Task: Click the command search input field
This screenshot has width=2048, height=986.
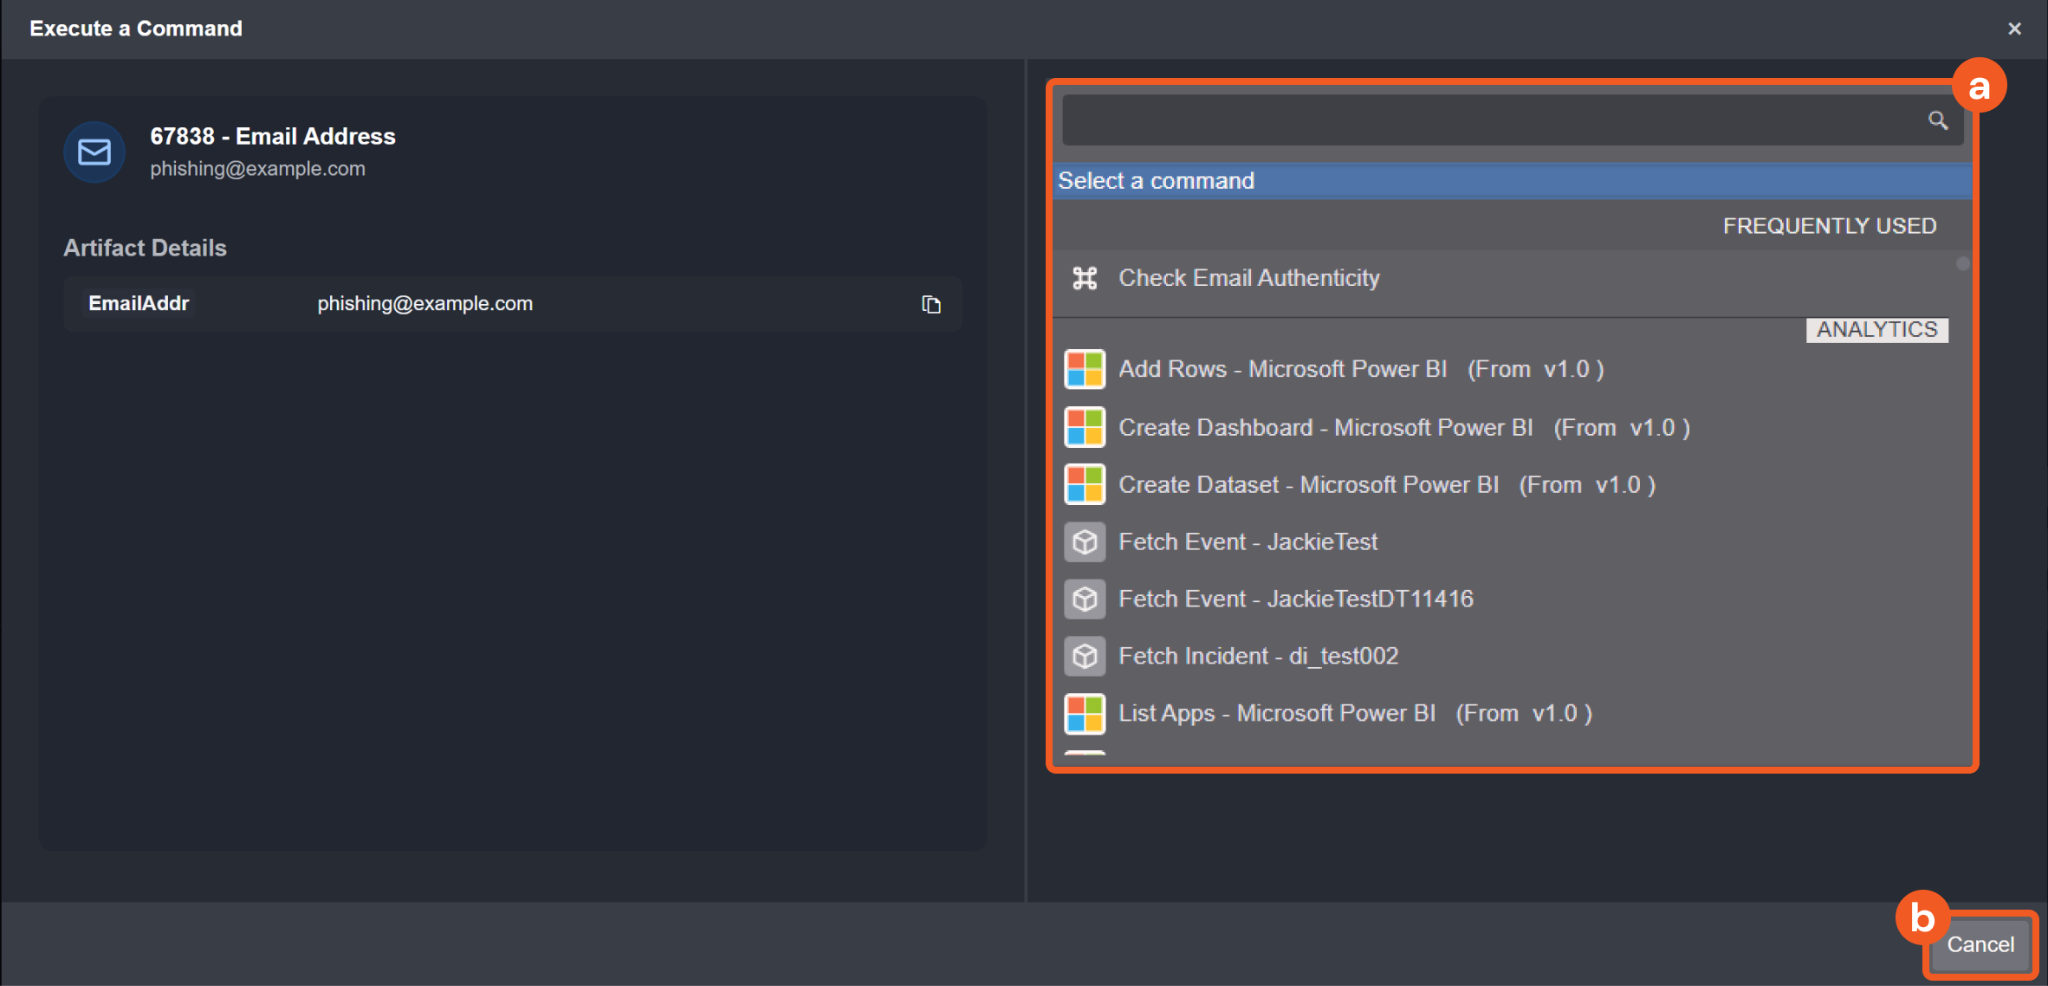Action: [1490, 121]
